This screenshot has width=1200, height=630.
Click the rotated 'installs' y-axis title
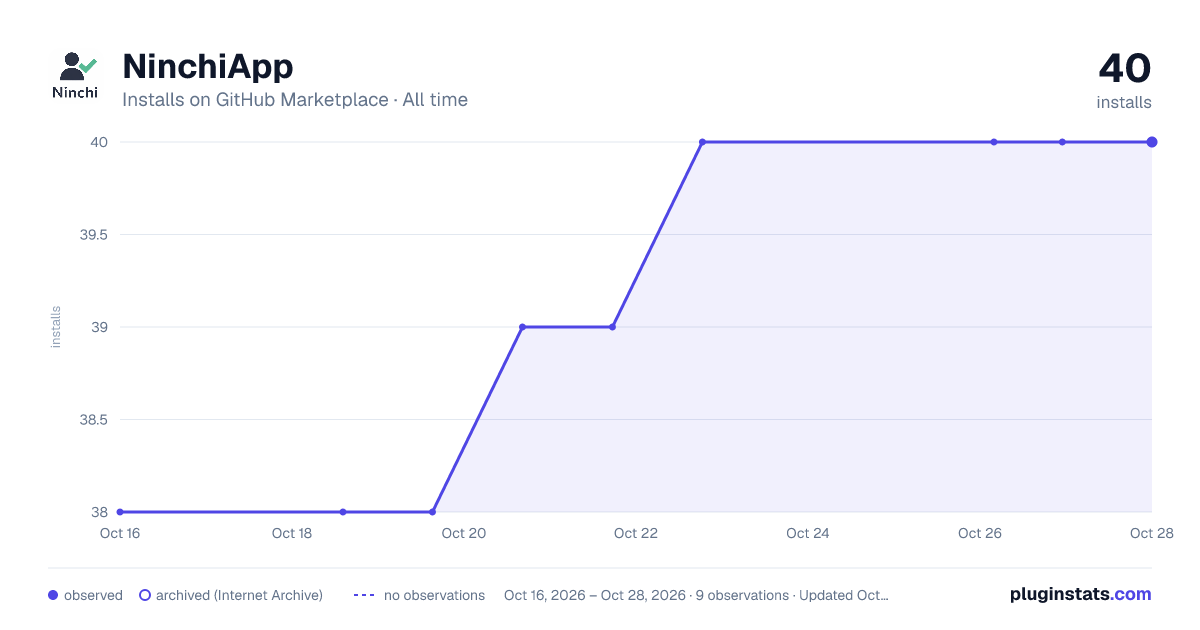56,327
